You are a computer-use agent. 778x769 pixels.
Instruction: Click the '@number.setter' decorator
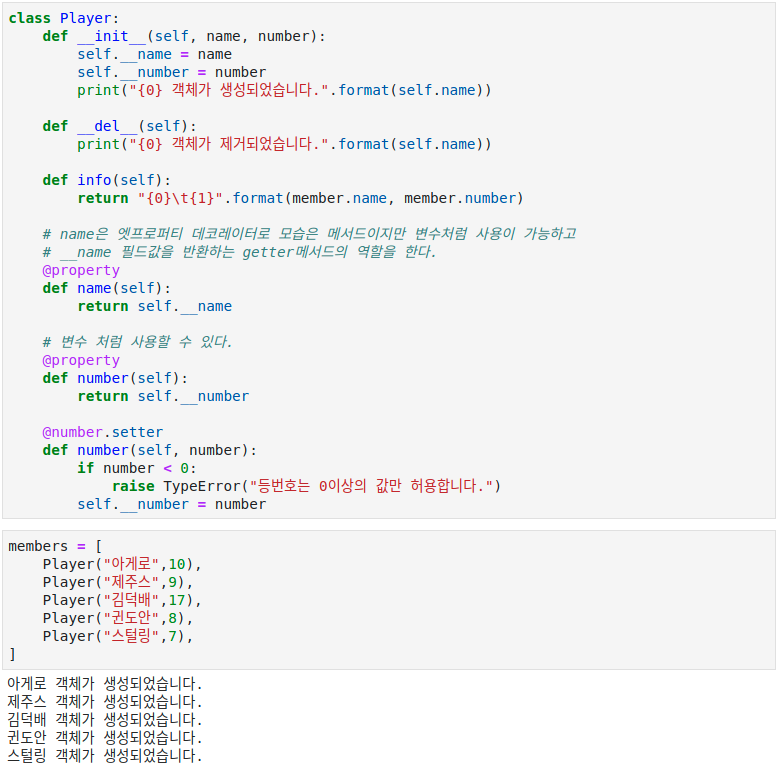103,432
